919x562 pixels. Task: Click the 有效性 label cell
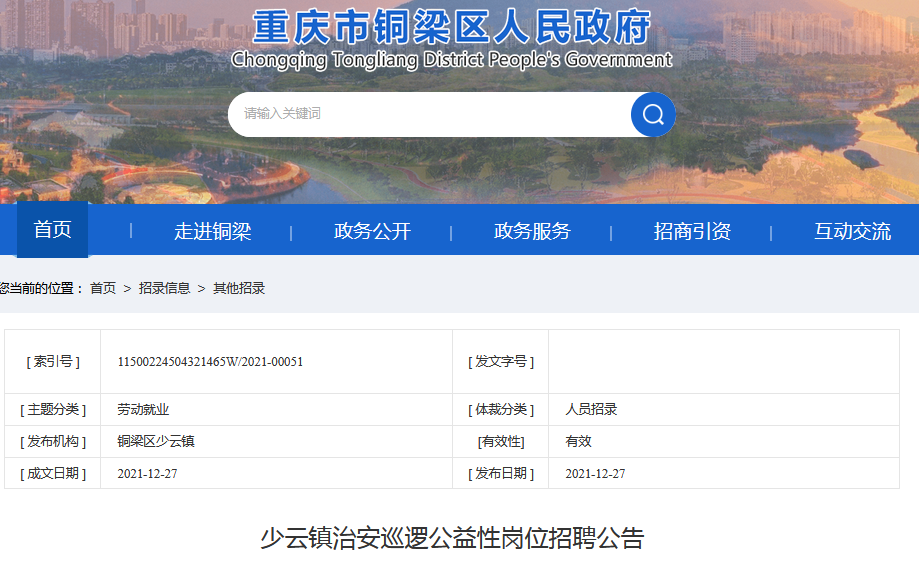click(501, 441)
